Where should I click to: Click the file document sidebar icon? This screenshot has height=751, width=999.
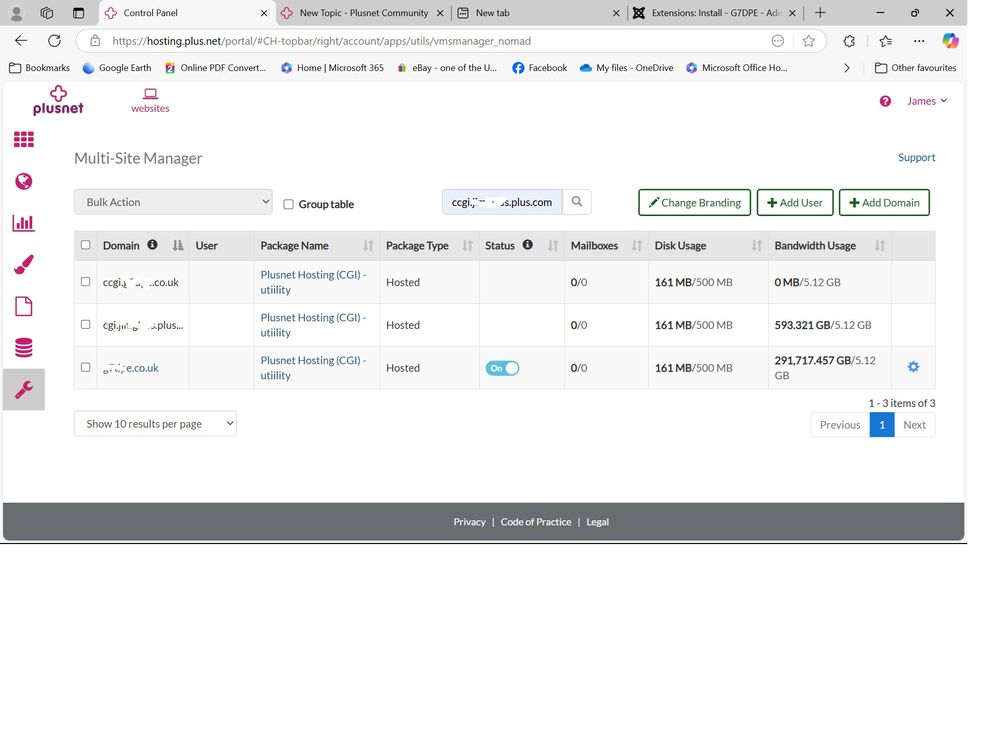coord(23,306)
